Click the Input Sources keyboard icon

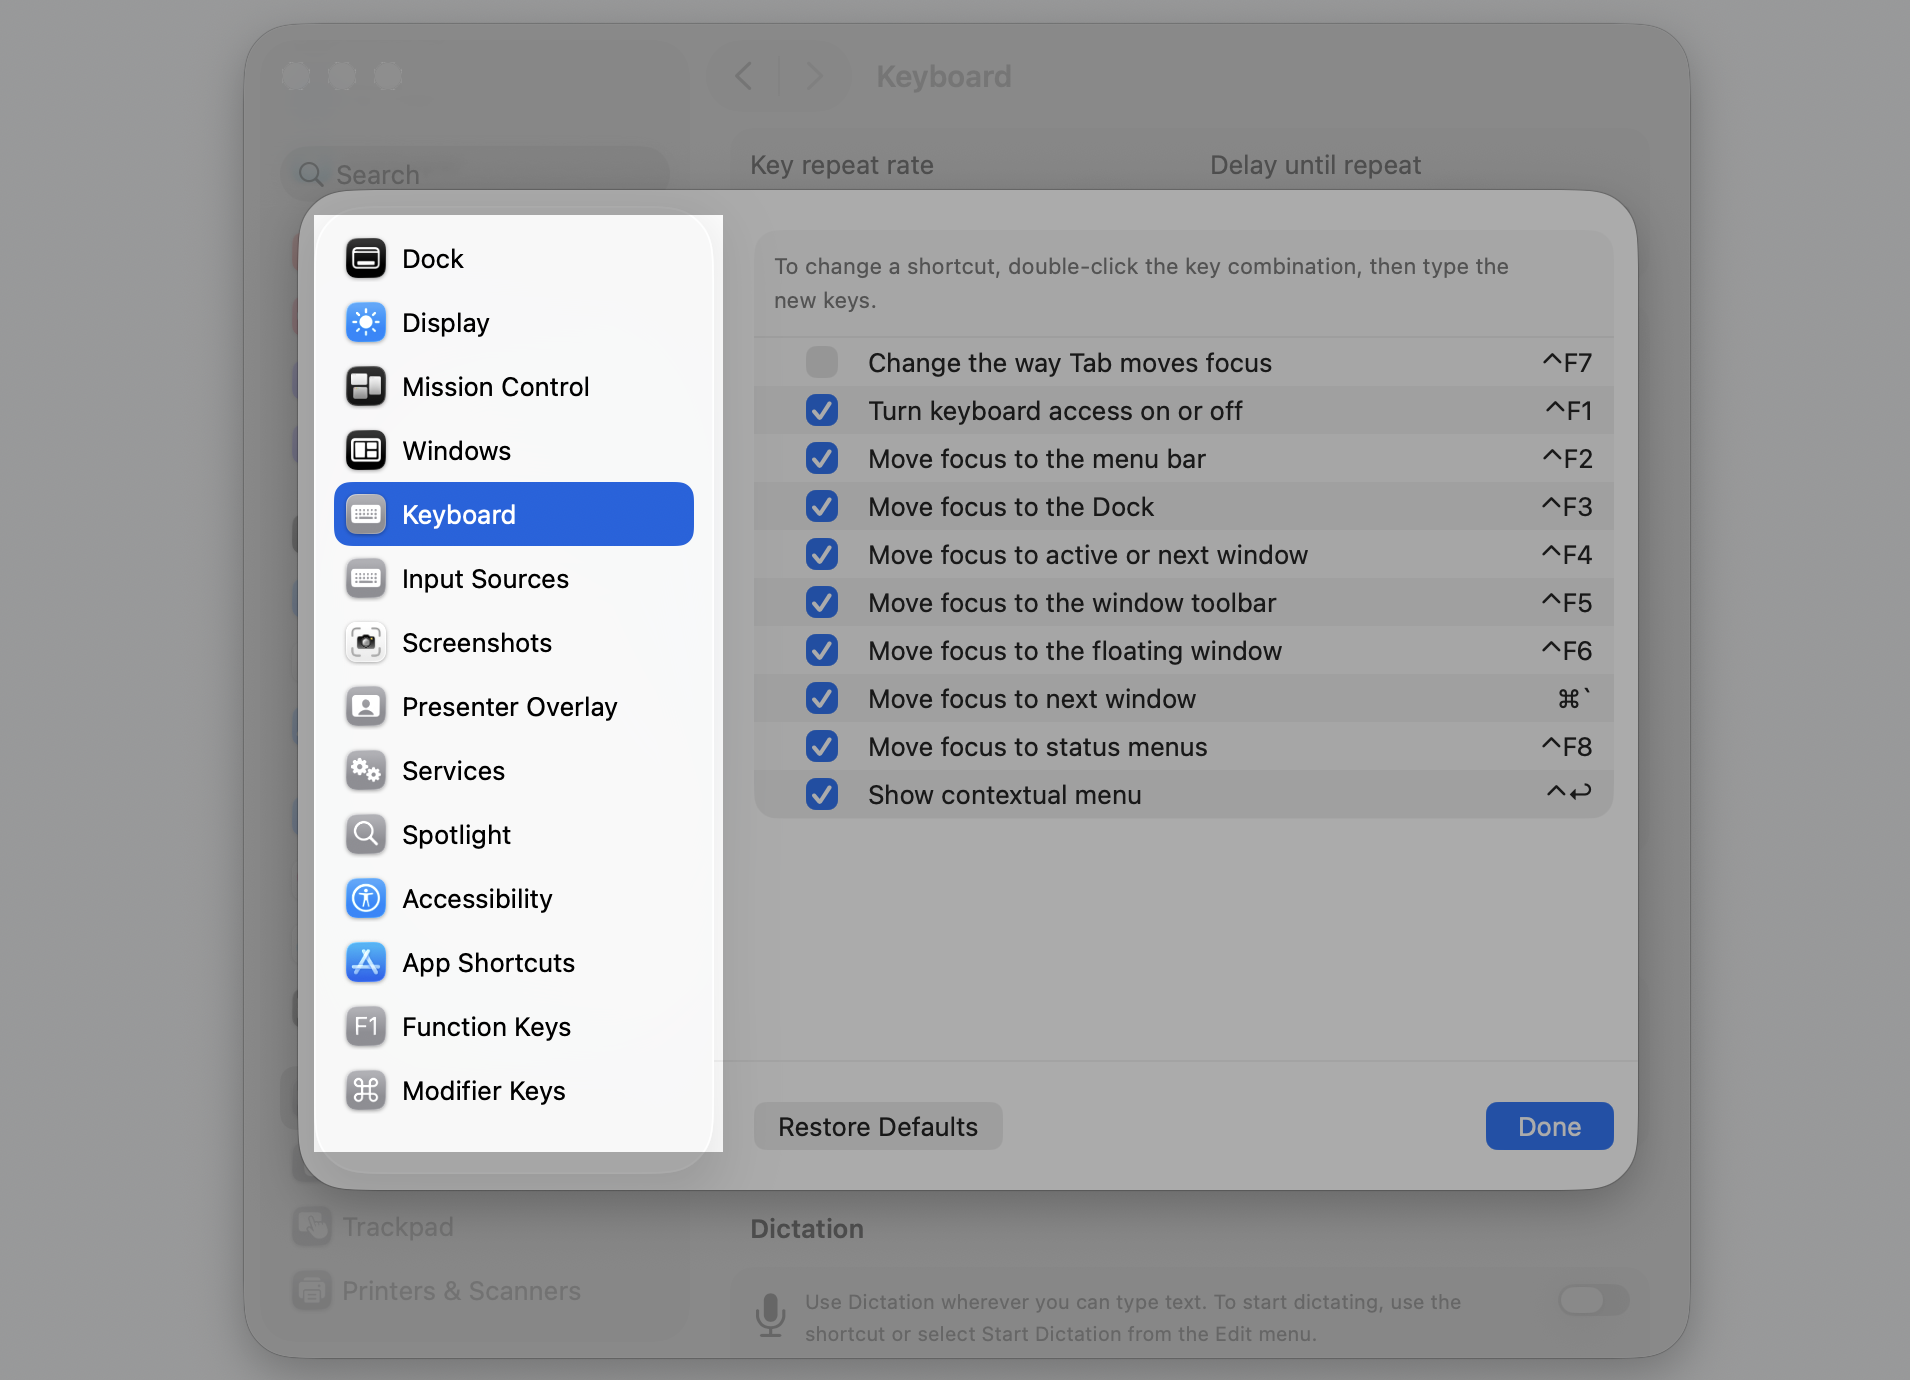(x=366, y=579)
